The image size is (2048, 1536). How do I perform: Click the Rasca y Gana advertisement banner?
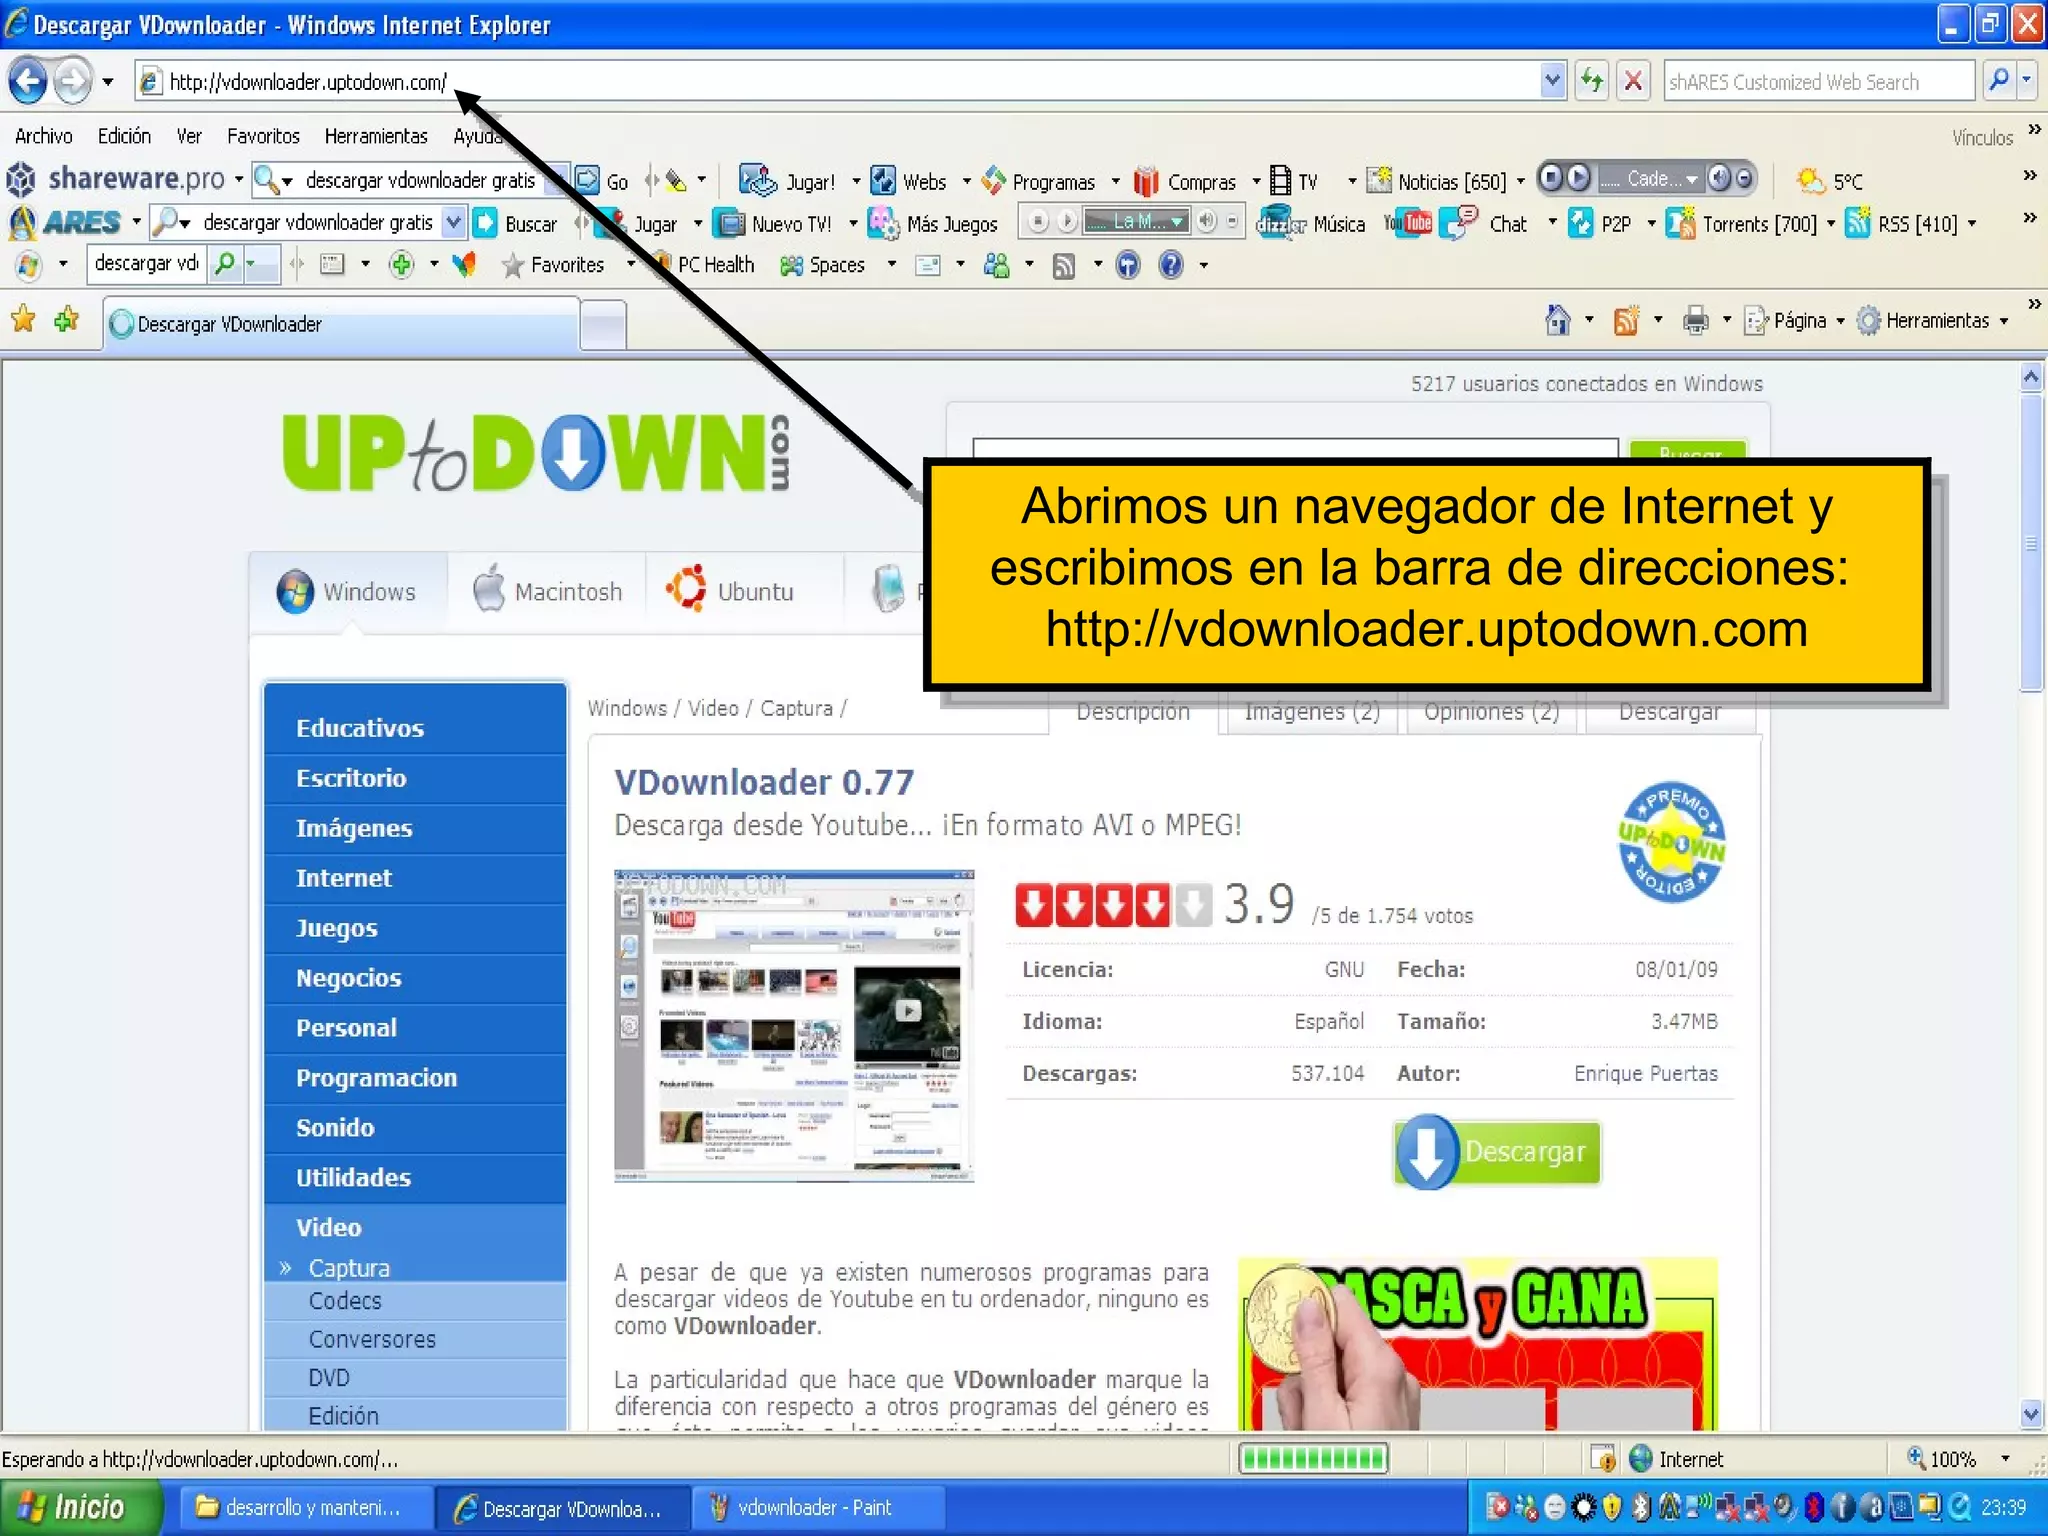tap(1477, 1343)
